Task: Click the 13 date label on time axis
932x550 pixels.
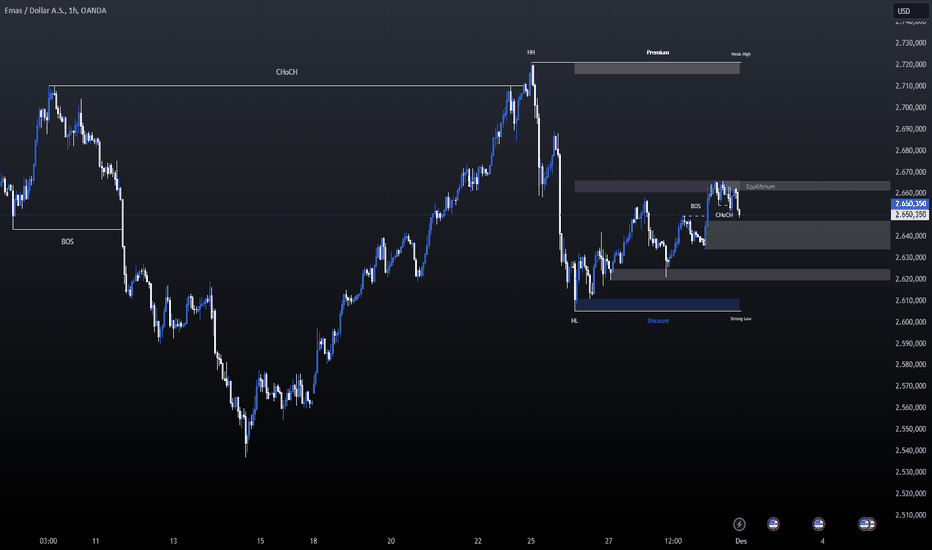Action: click(173, 541)
